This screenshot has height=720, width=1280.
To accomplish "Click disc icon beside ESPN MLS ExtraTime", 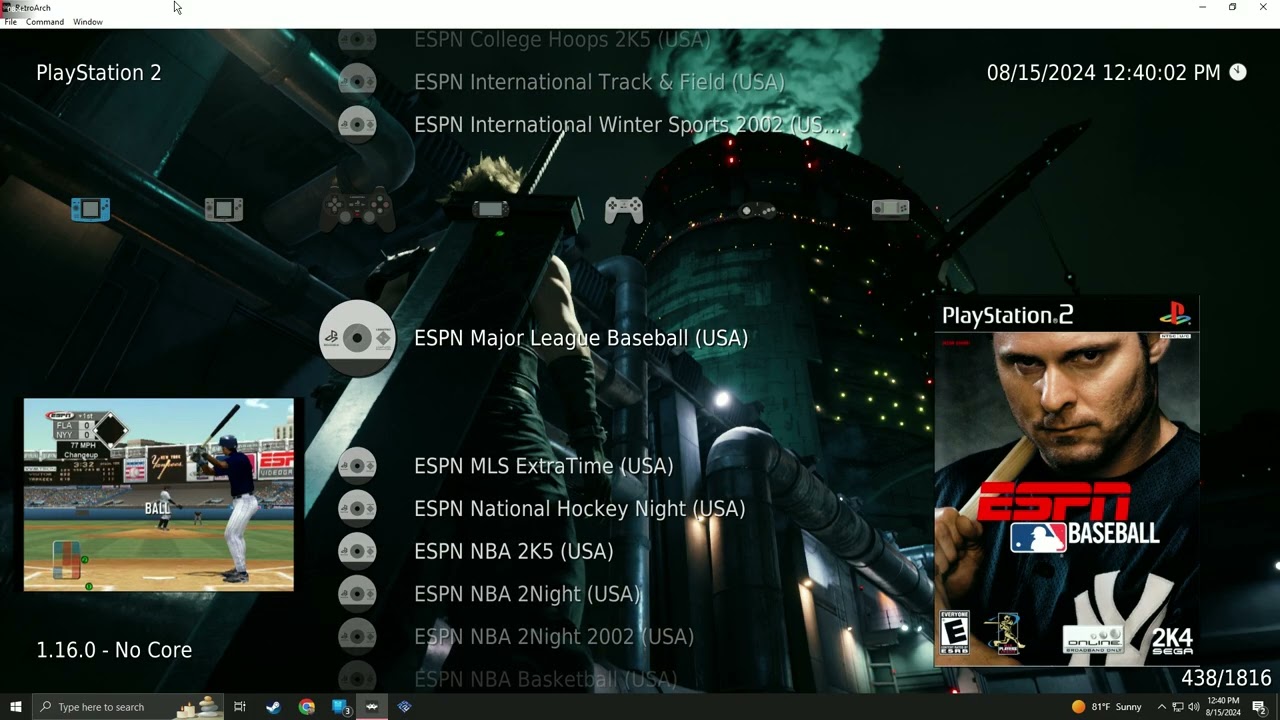I will tap(357, 465).
